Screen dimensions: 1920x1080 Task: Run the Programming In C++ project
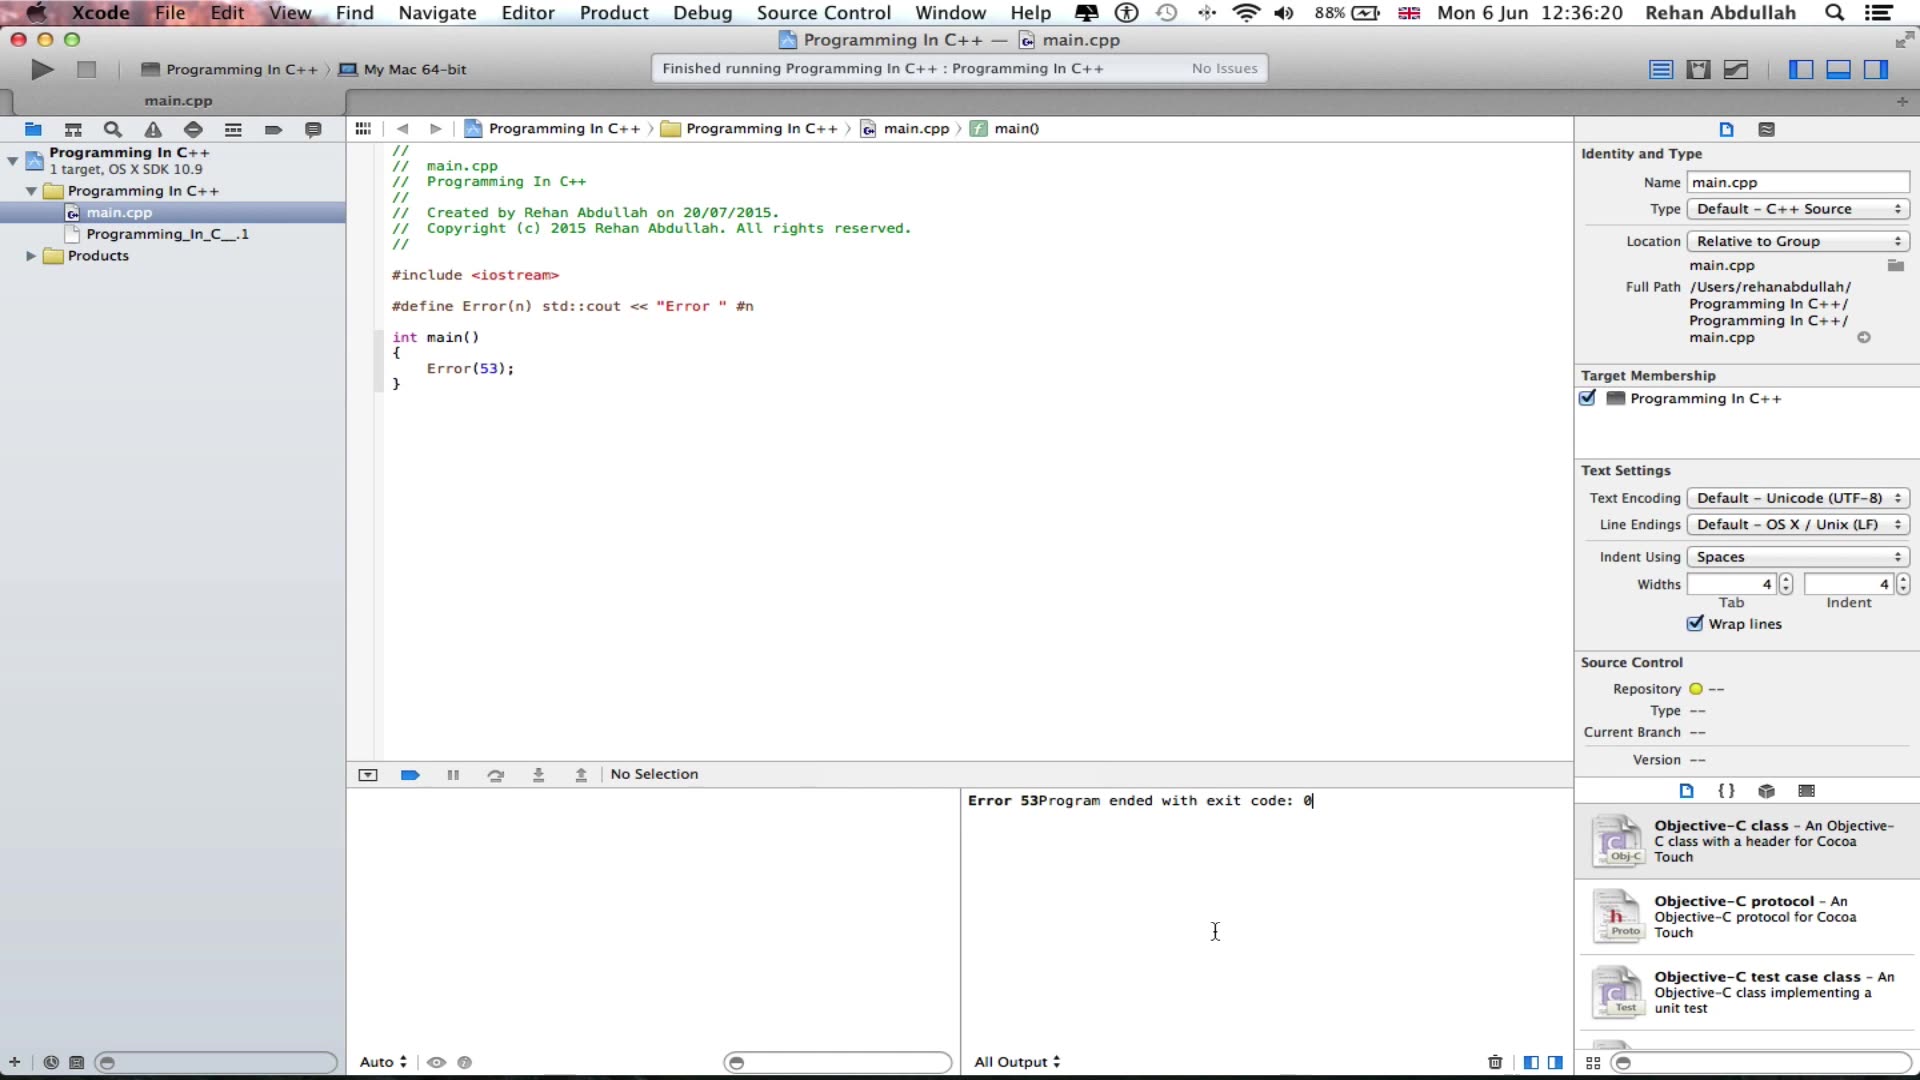40,68
